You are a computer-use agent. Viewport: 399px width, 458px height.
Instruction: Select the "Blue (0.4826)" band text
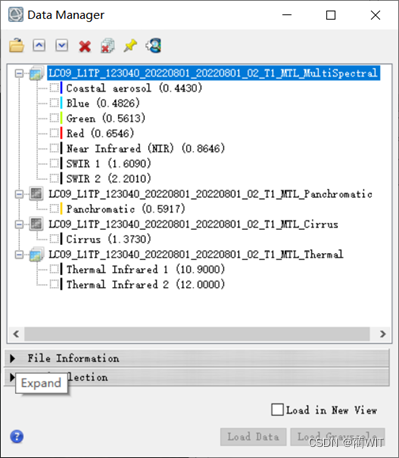coord(103,103)
